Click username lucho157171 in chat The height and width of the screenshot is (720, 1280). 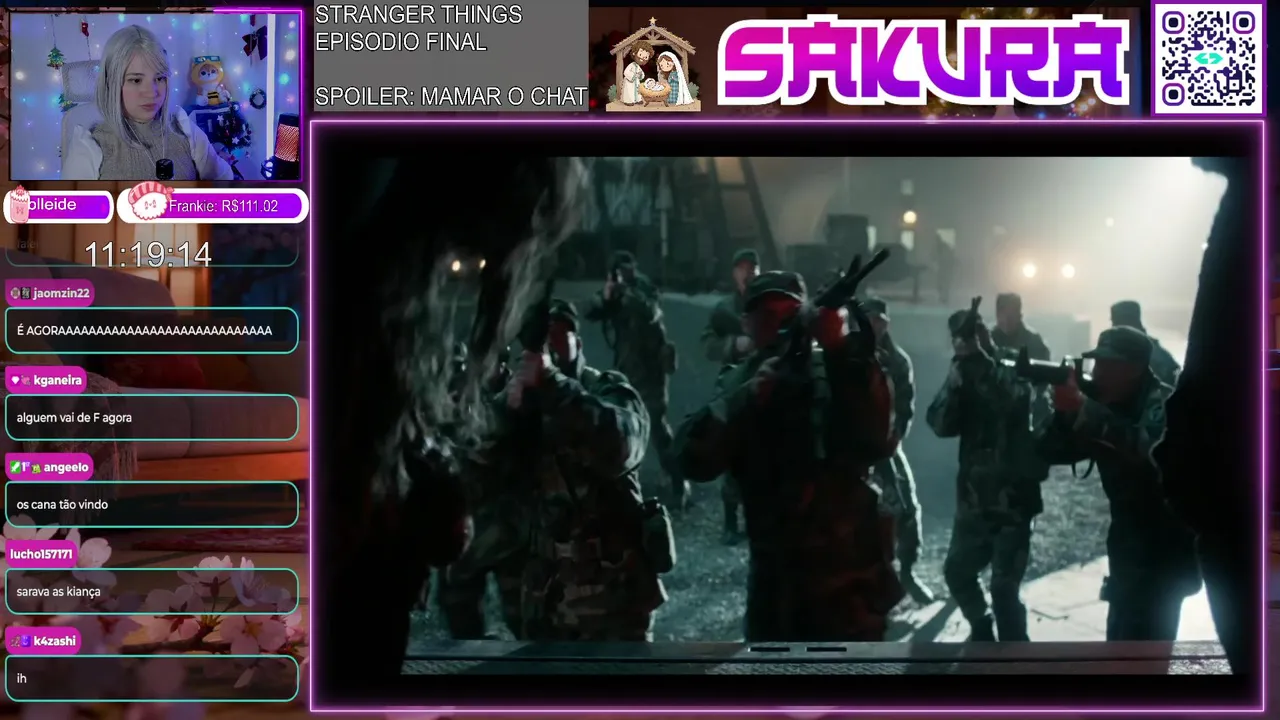coord(41,554)
